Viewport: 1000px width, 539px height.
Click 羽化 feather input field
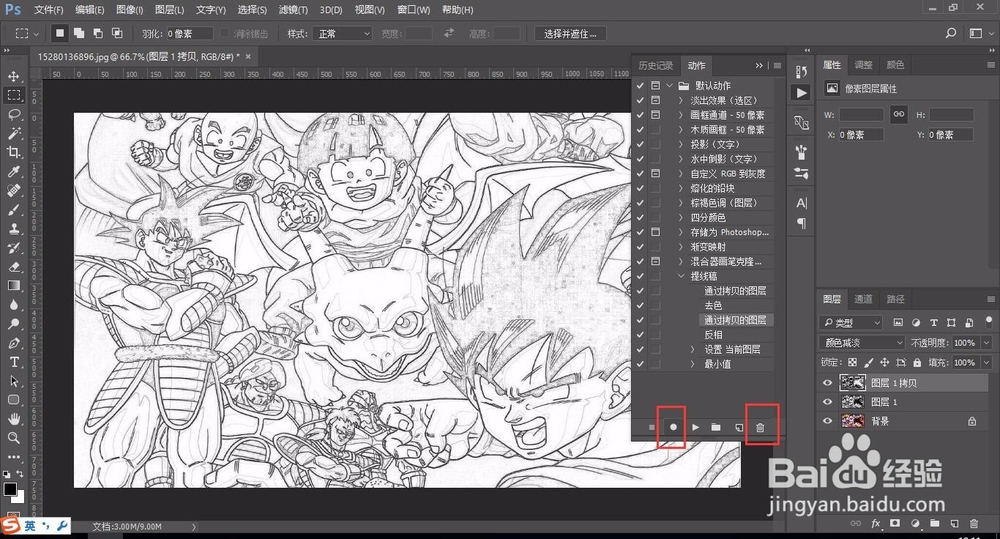(x=189, y=33)
